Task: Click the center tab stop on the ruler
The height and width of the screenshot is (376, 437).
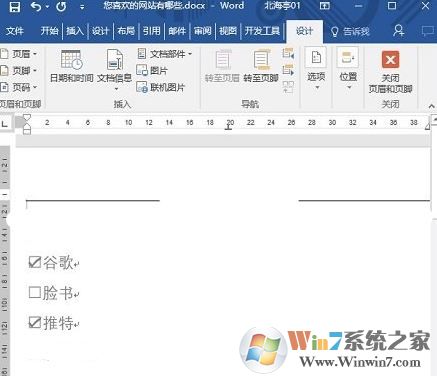Action: tap(228, 128)
